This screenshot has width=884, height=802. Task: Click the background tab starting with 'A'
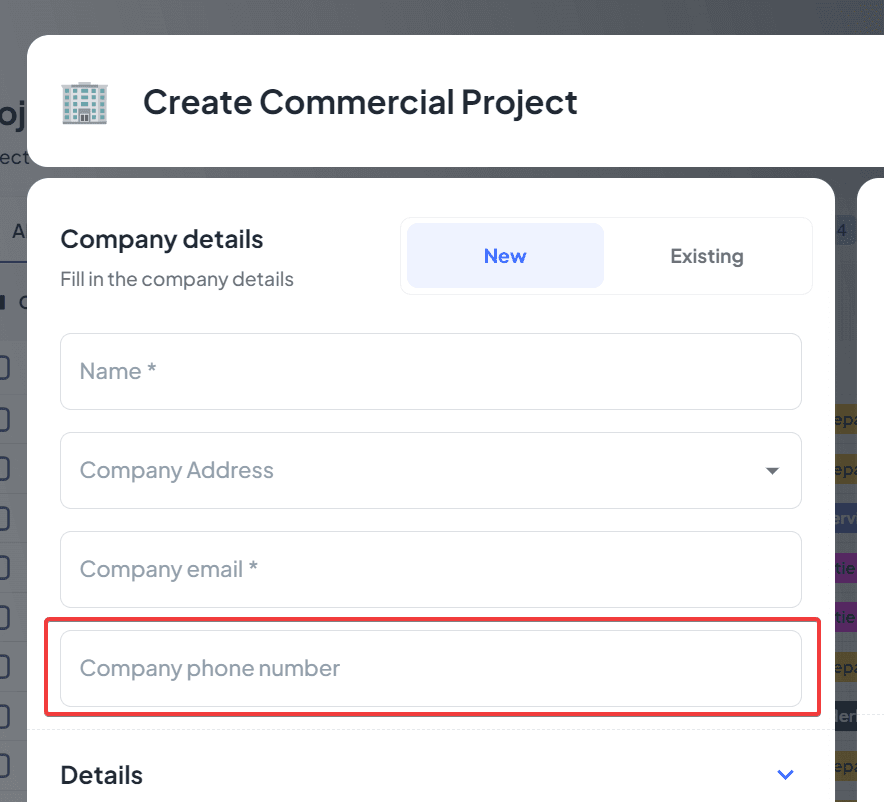tap(17, 231)
